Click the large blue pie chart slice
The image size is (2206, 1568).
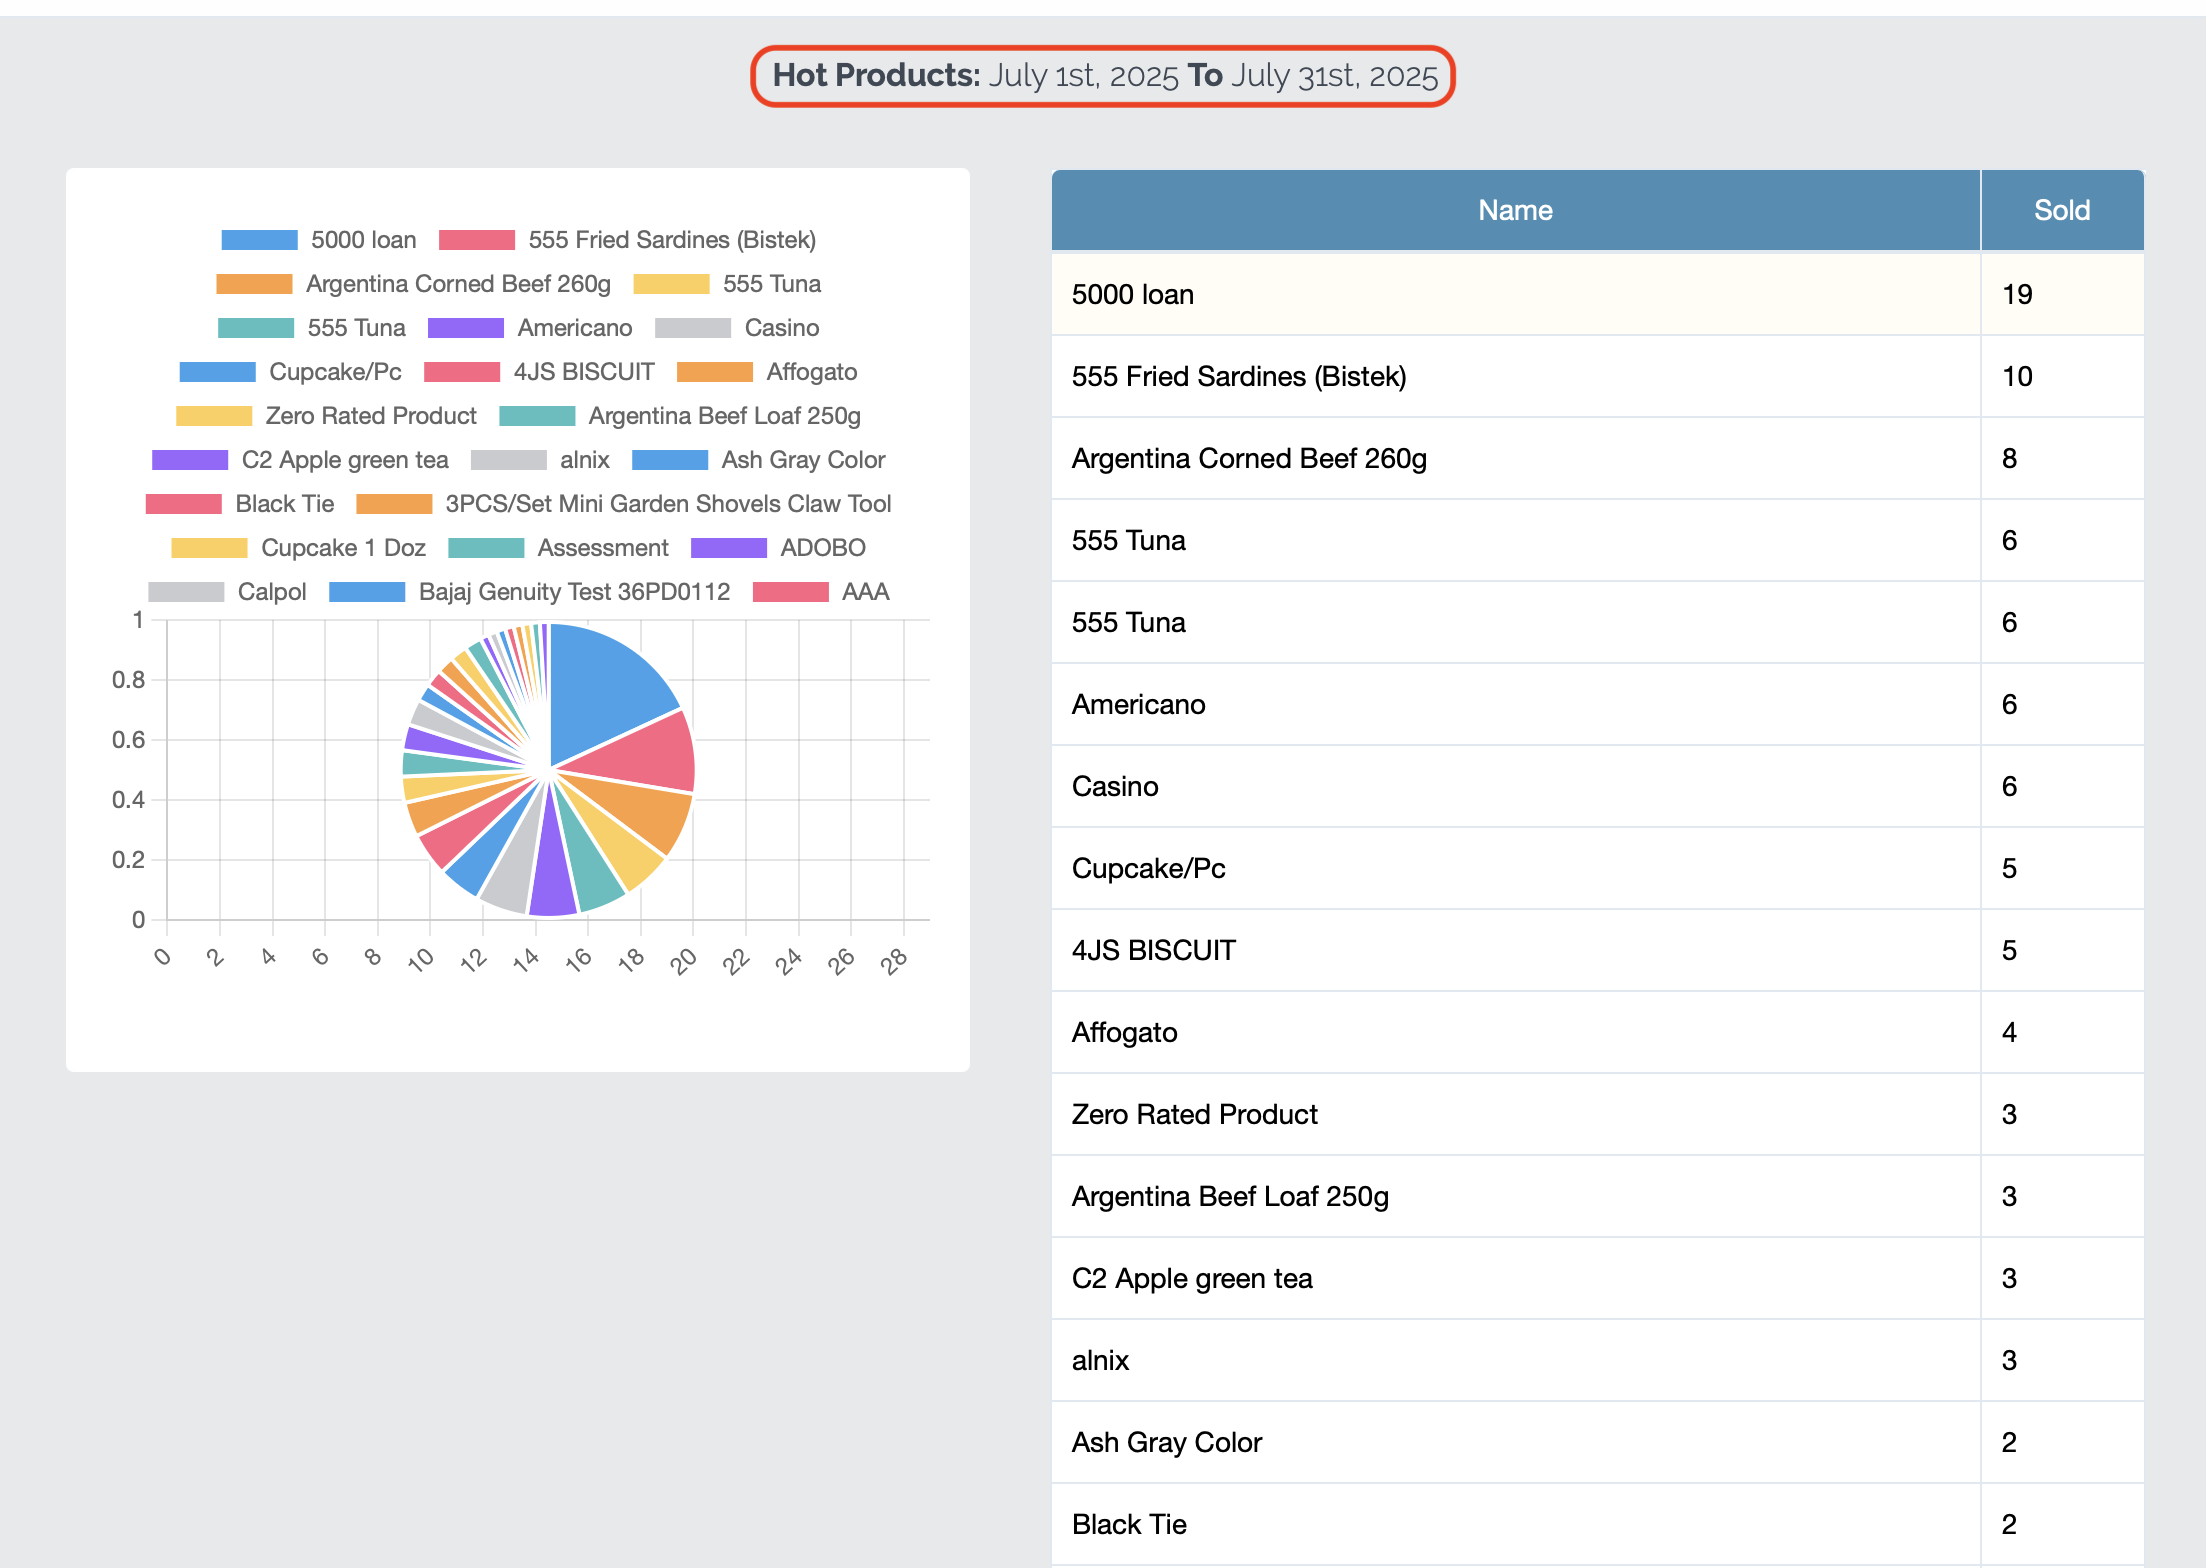[x=600, y=690]
